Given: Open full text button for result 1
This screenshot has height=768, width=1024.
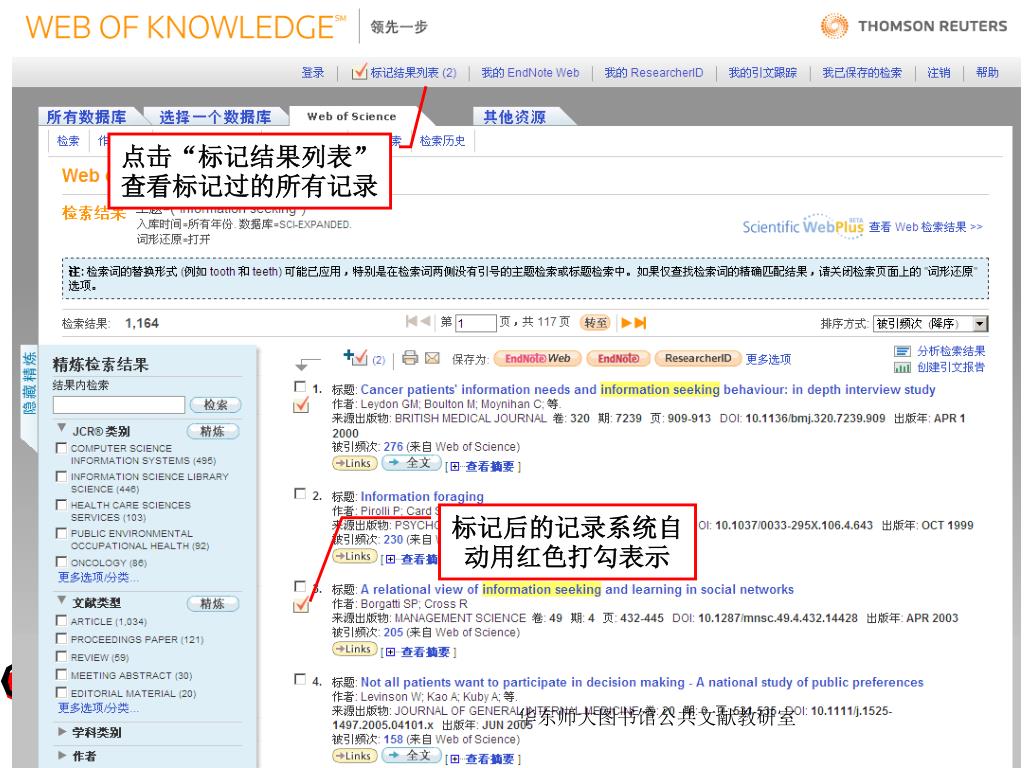Looking at the screenshot, I should pos(411,463).
